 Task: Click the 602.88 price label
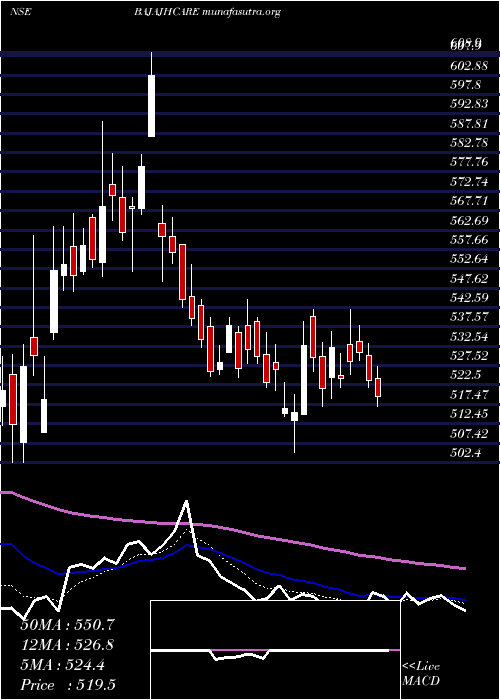[x=471, y=65]
